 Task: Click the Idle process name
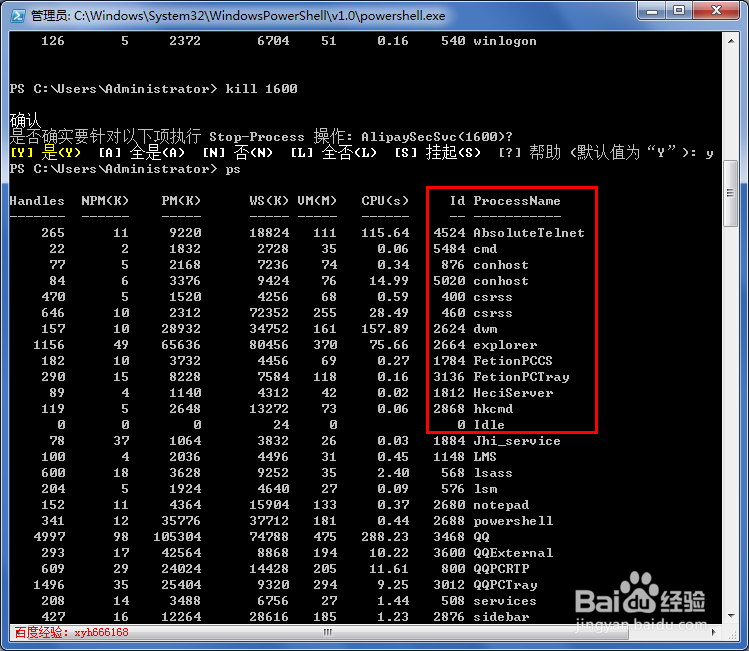tap(489, 425)
